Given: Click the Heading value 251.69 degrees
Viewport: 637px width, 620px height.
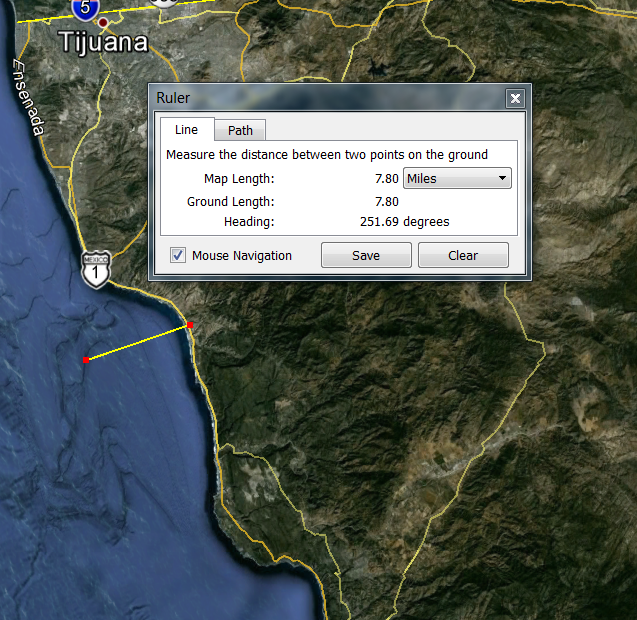Looking at the screenshot, I should [x=404, y=222].
